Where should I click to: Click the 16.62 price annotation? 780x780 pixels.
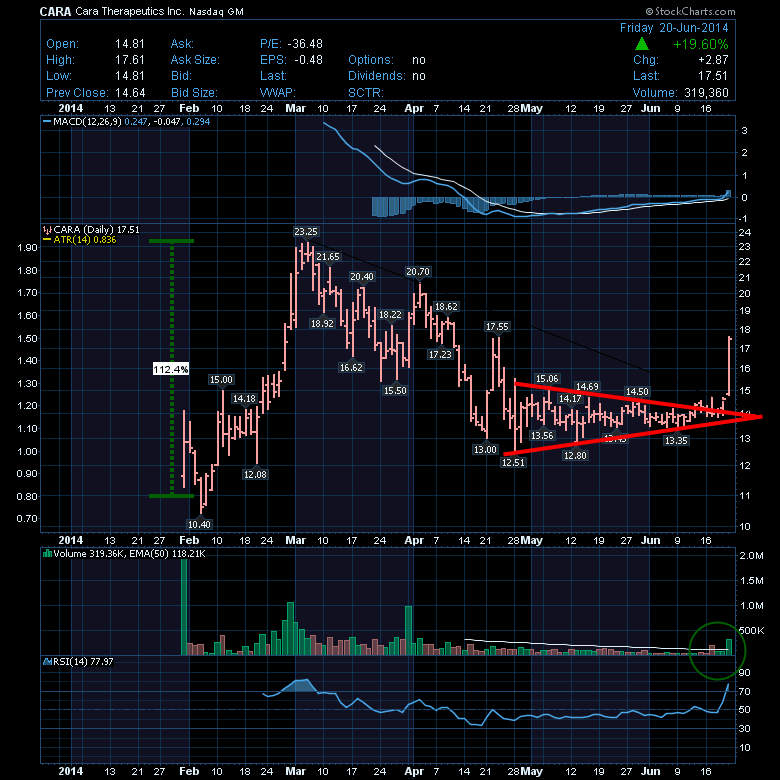click(x=351, y=367)
